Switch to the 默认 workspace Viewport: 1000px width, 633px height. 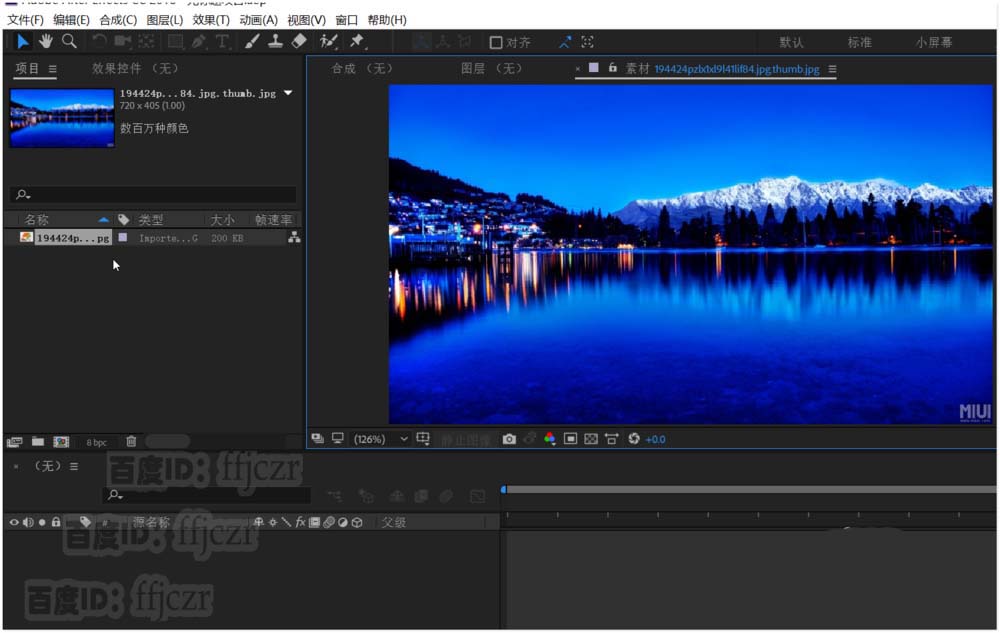791,43
